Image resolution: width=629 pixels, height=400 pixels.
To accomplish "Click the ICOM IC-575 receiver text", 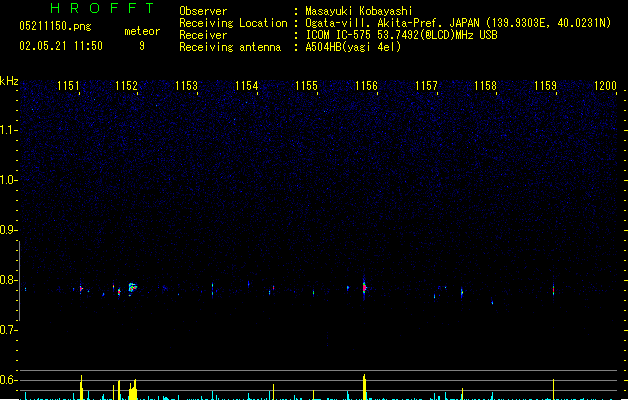I will tap(401, 35).
